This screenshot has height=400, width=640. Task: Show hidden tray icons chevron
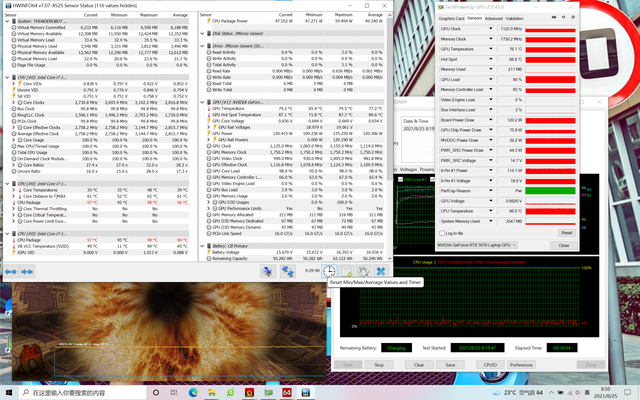(x=551, y=393)
